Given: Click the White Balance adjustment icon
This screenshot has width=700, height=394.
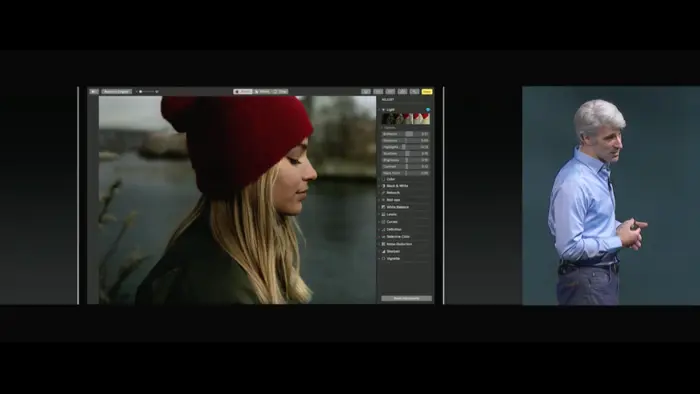Looking at the screenshot, I should [383, 207].
